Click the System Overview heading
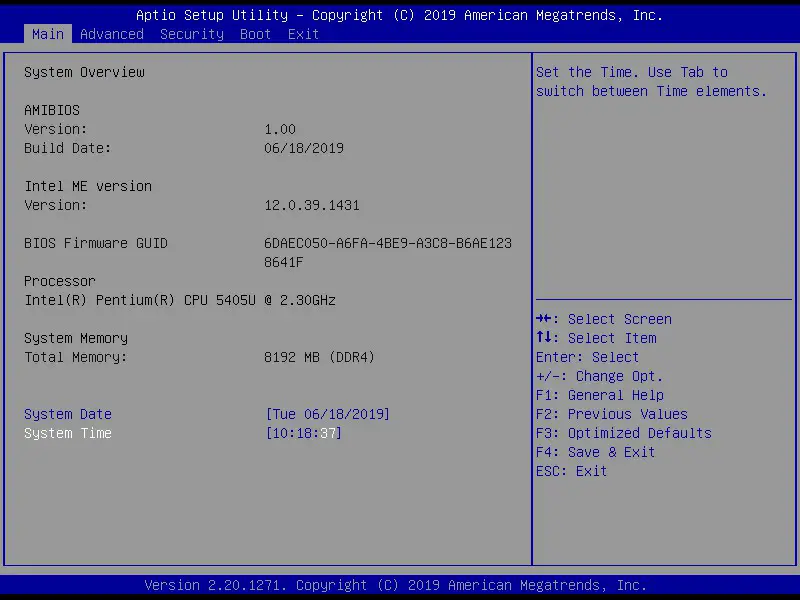The height and width of the screenshot is (600, 800). [84, 71]
